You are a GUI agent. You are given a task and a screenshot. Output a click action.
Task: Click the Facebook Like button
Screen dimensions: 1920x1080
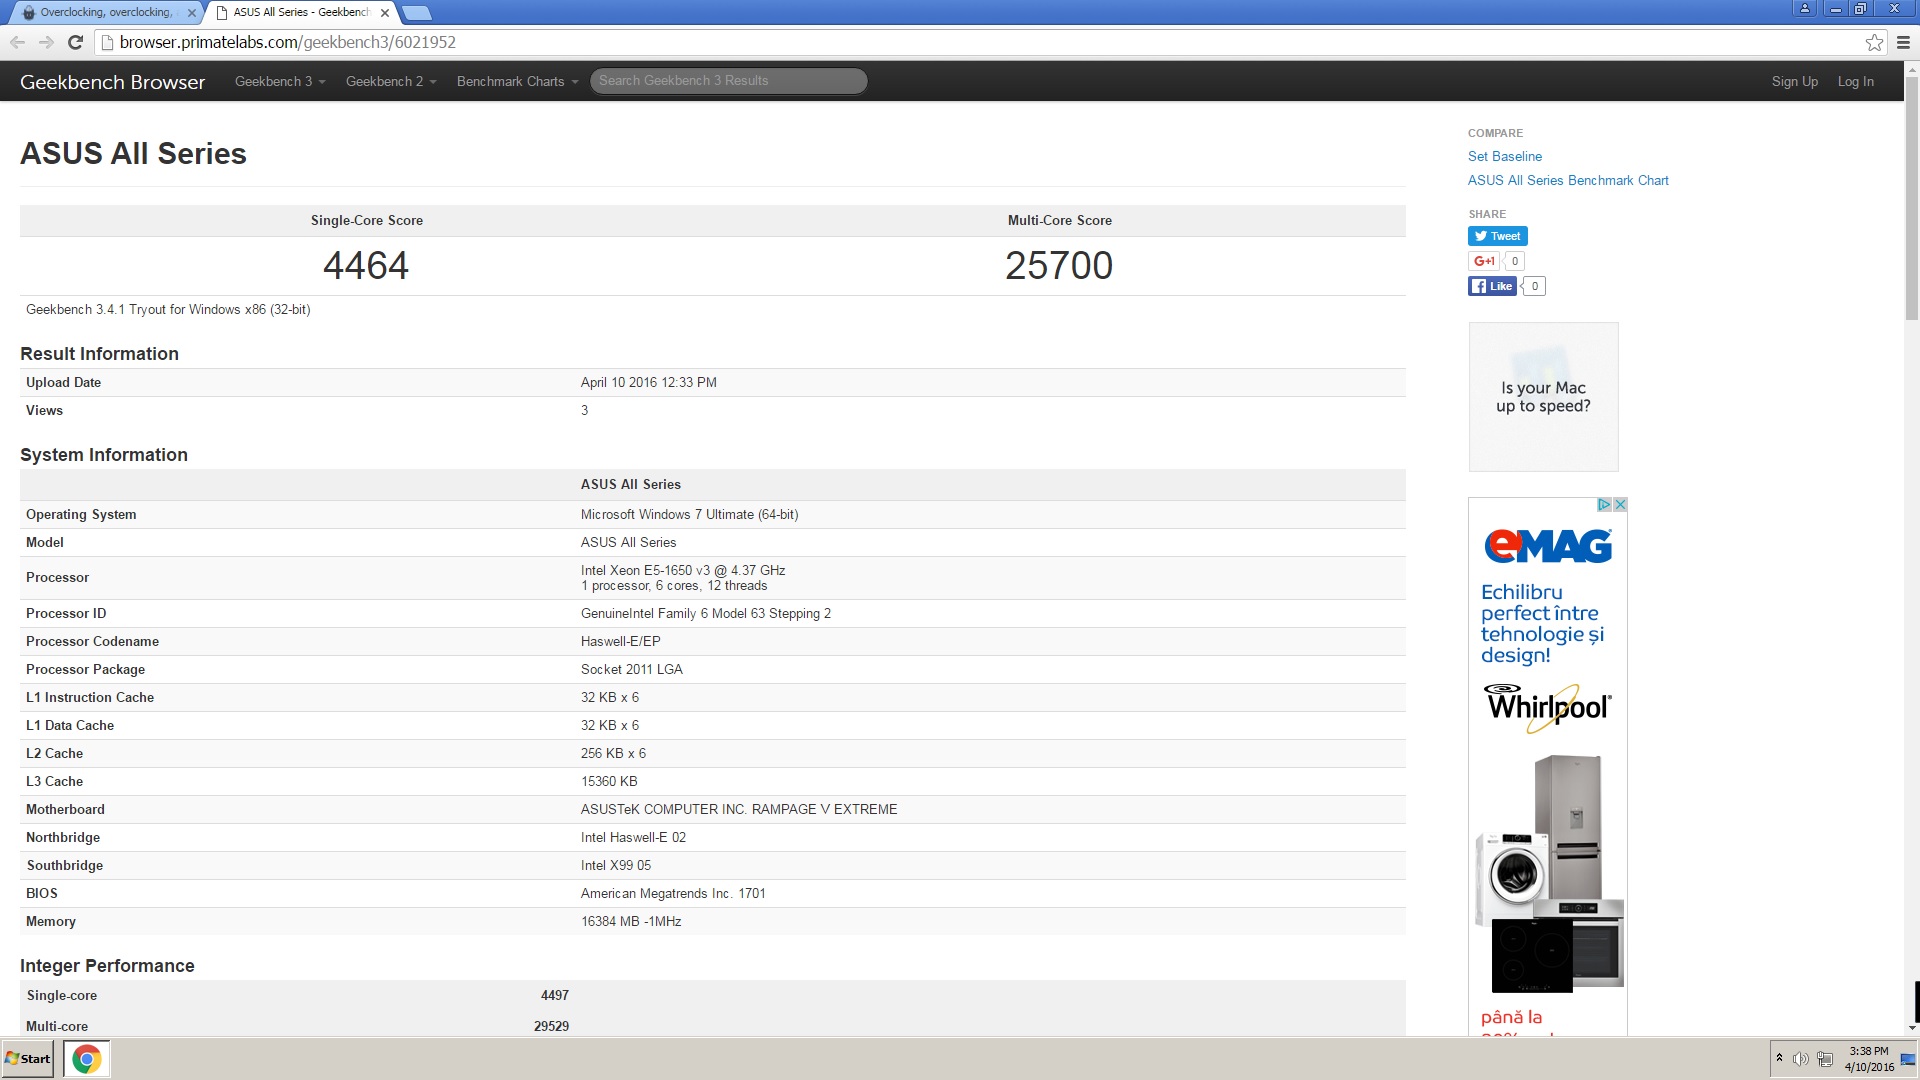(1491, 286)
